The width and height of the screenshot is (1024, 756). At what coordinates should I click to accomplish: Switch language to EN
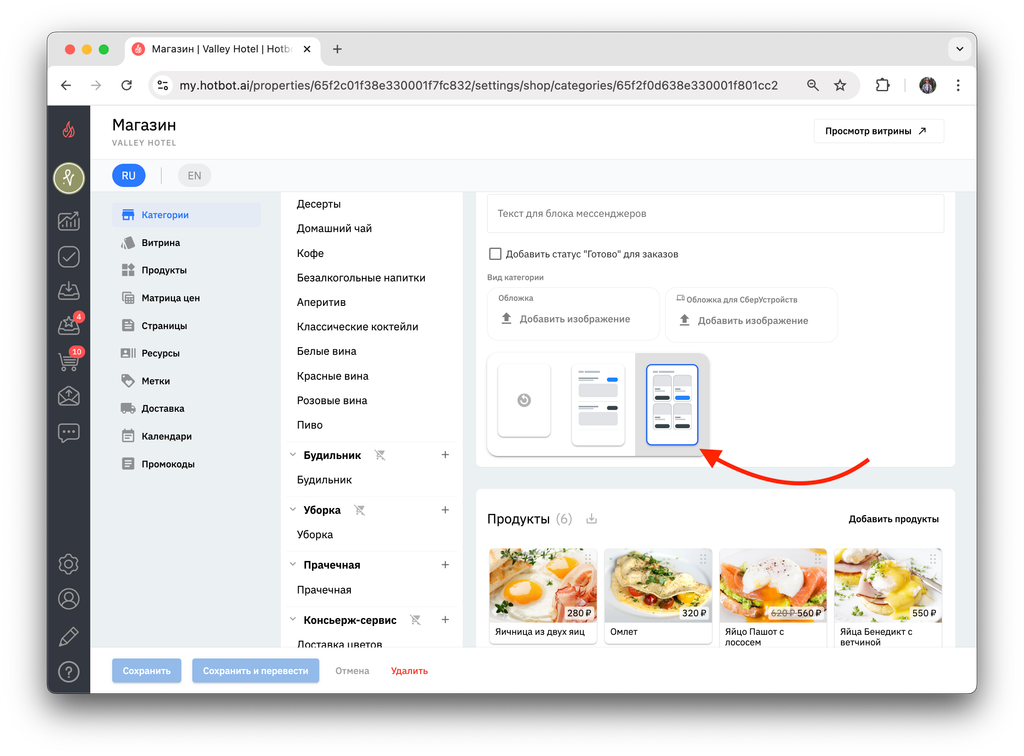click(x=195, y=176)
